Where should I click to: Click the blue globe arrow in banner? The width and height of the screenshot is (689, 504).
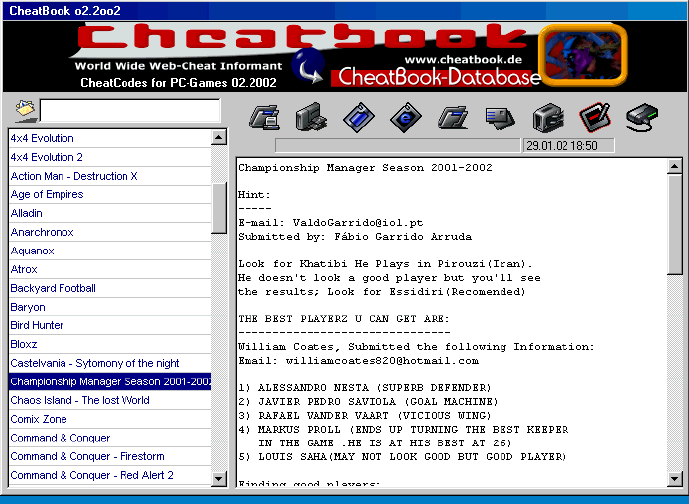(x=308, y=67)
